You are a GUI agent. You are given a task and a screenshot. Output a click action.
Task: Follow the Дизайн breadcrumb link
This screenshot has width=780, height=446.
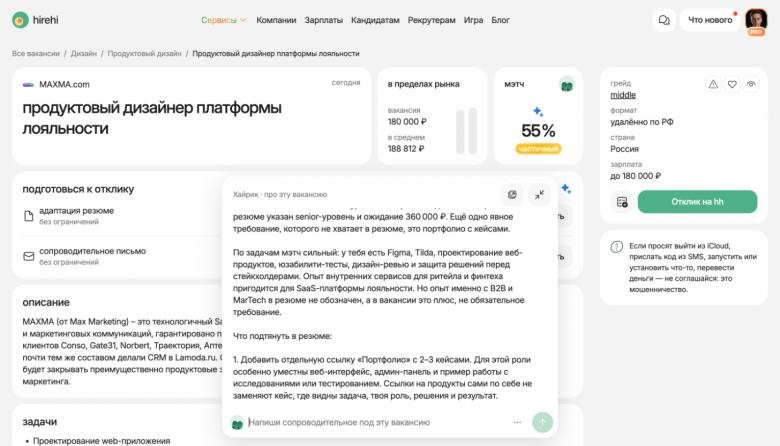coord(84,54)
